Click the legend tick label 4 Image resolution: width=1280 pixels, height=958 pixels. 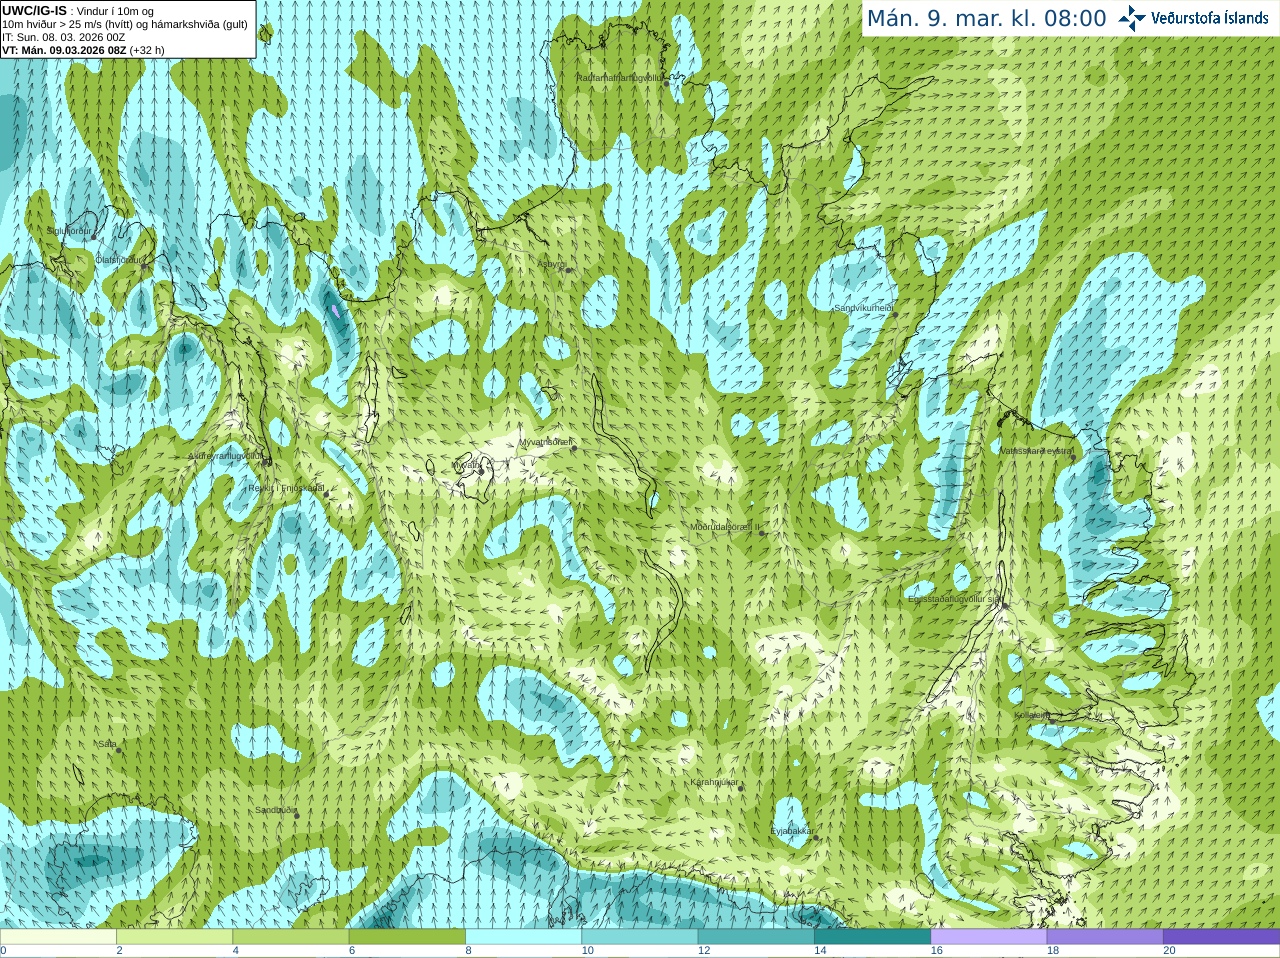(235, 951)
